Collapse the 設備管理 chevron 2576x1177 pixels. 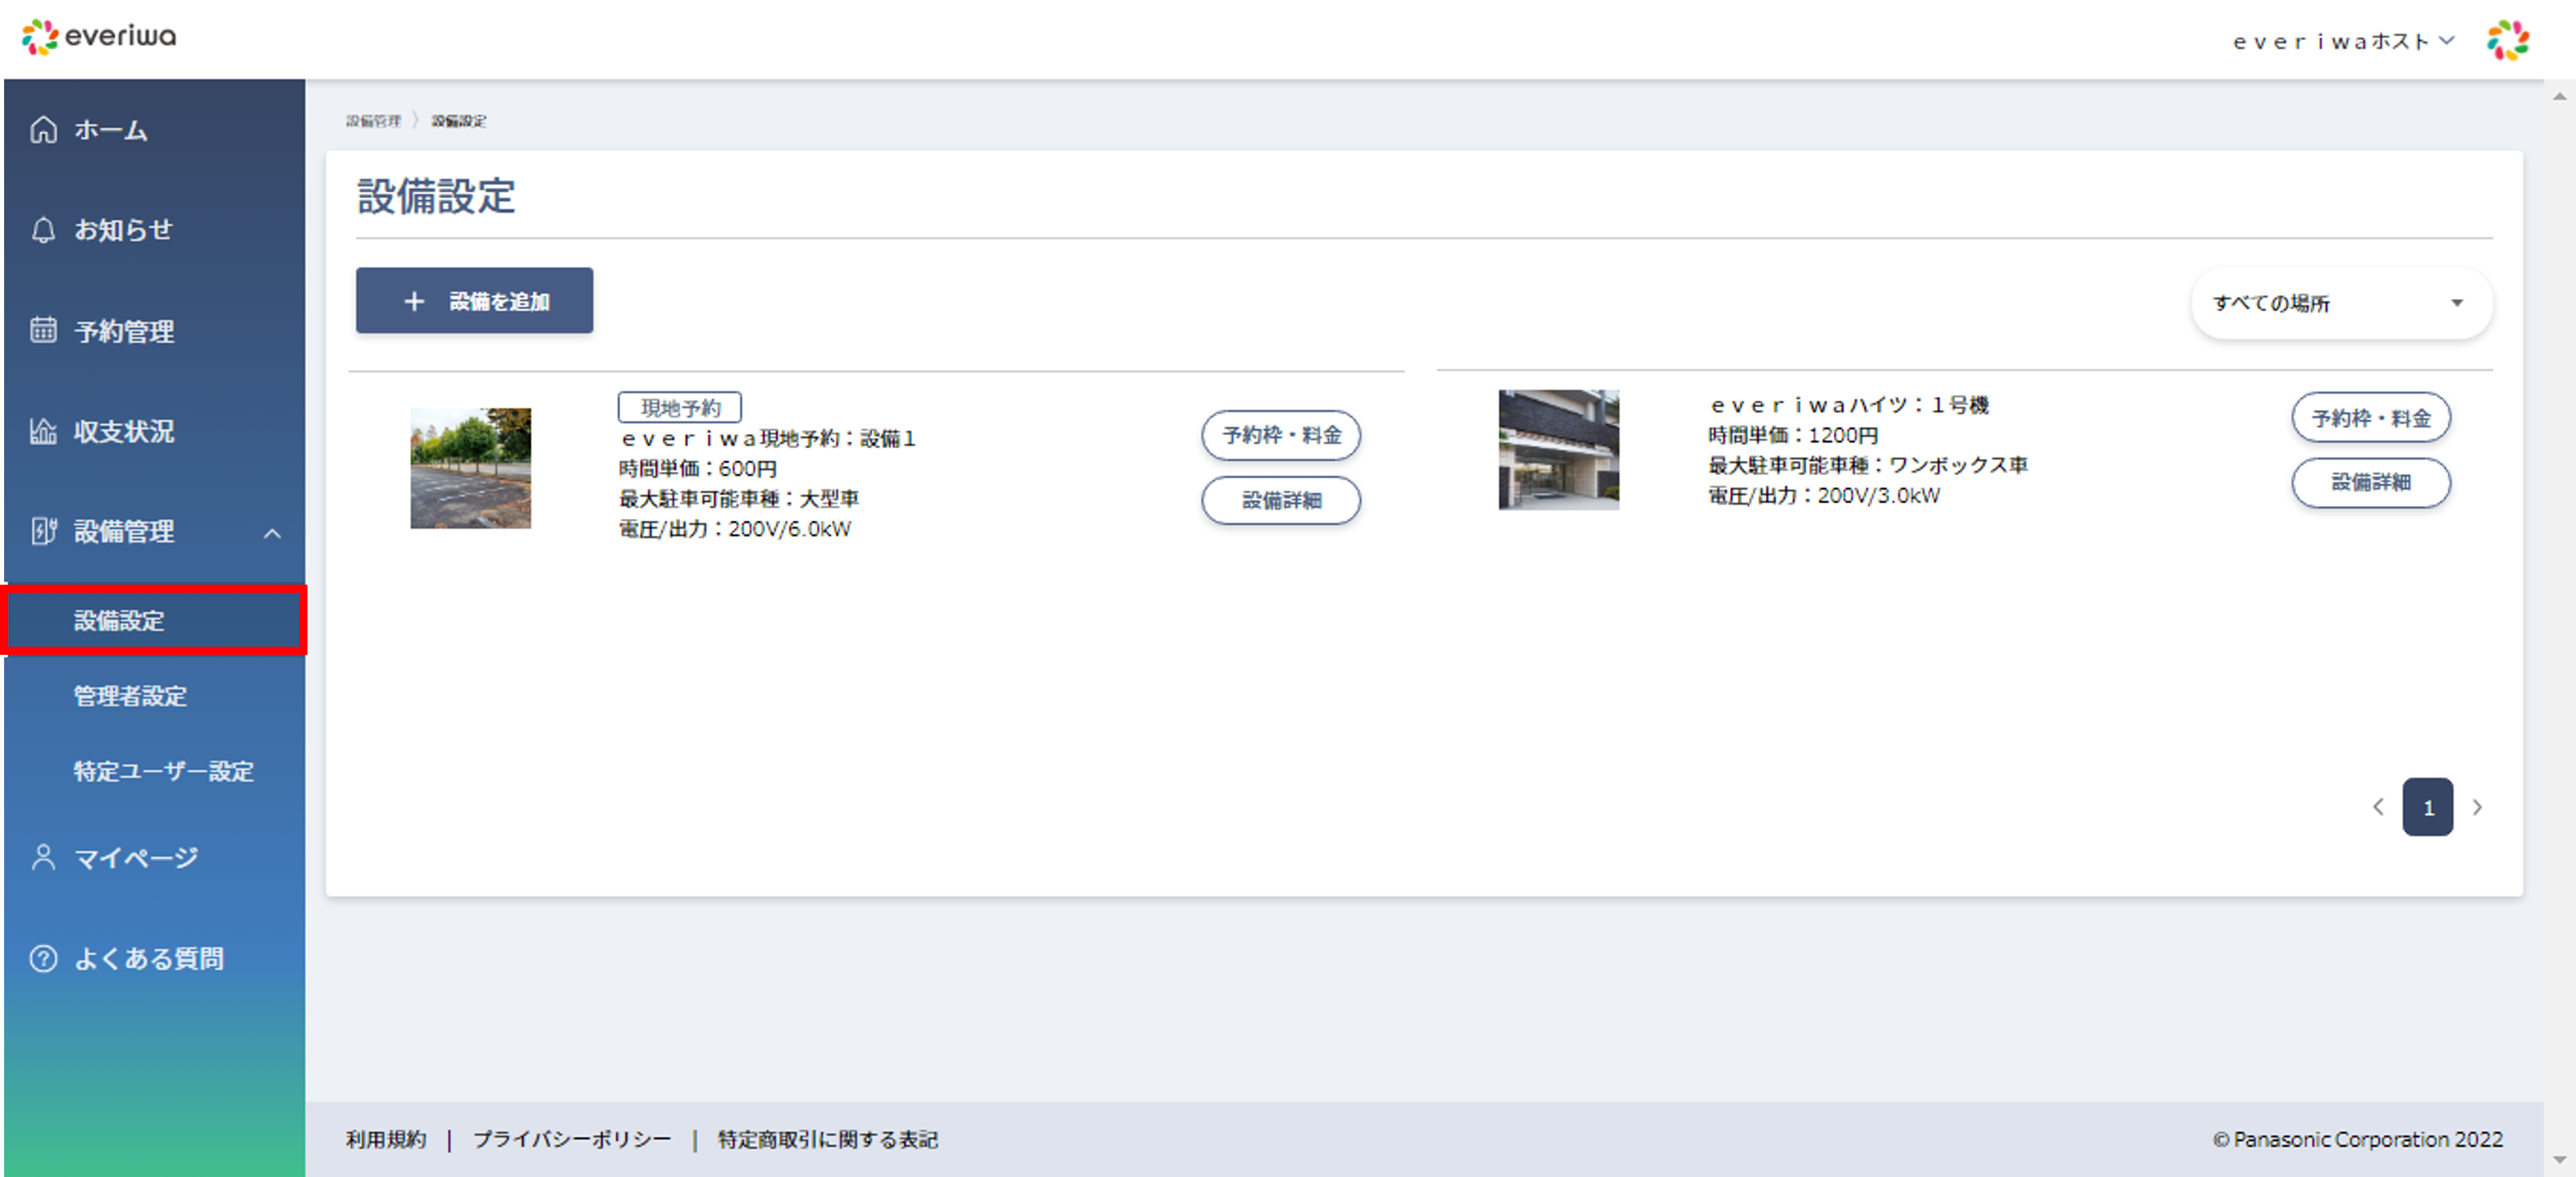(x=272, y=533)
